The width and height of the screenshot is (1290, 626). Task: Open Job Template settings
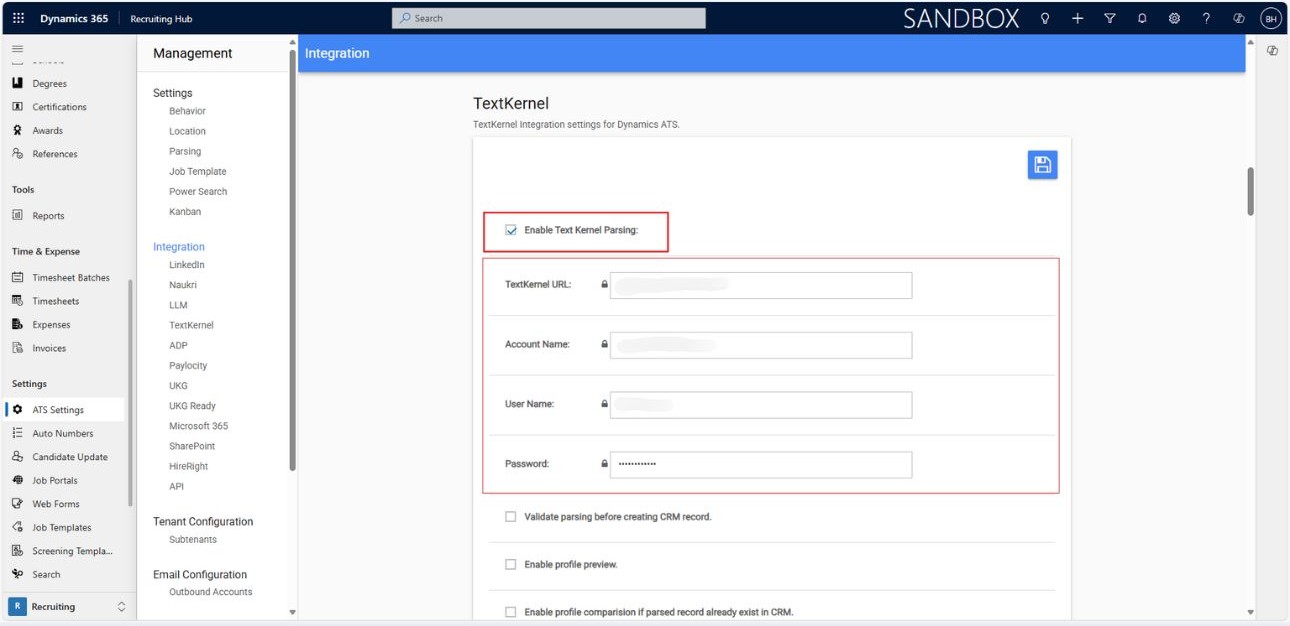198,171
